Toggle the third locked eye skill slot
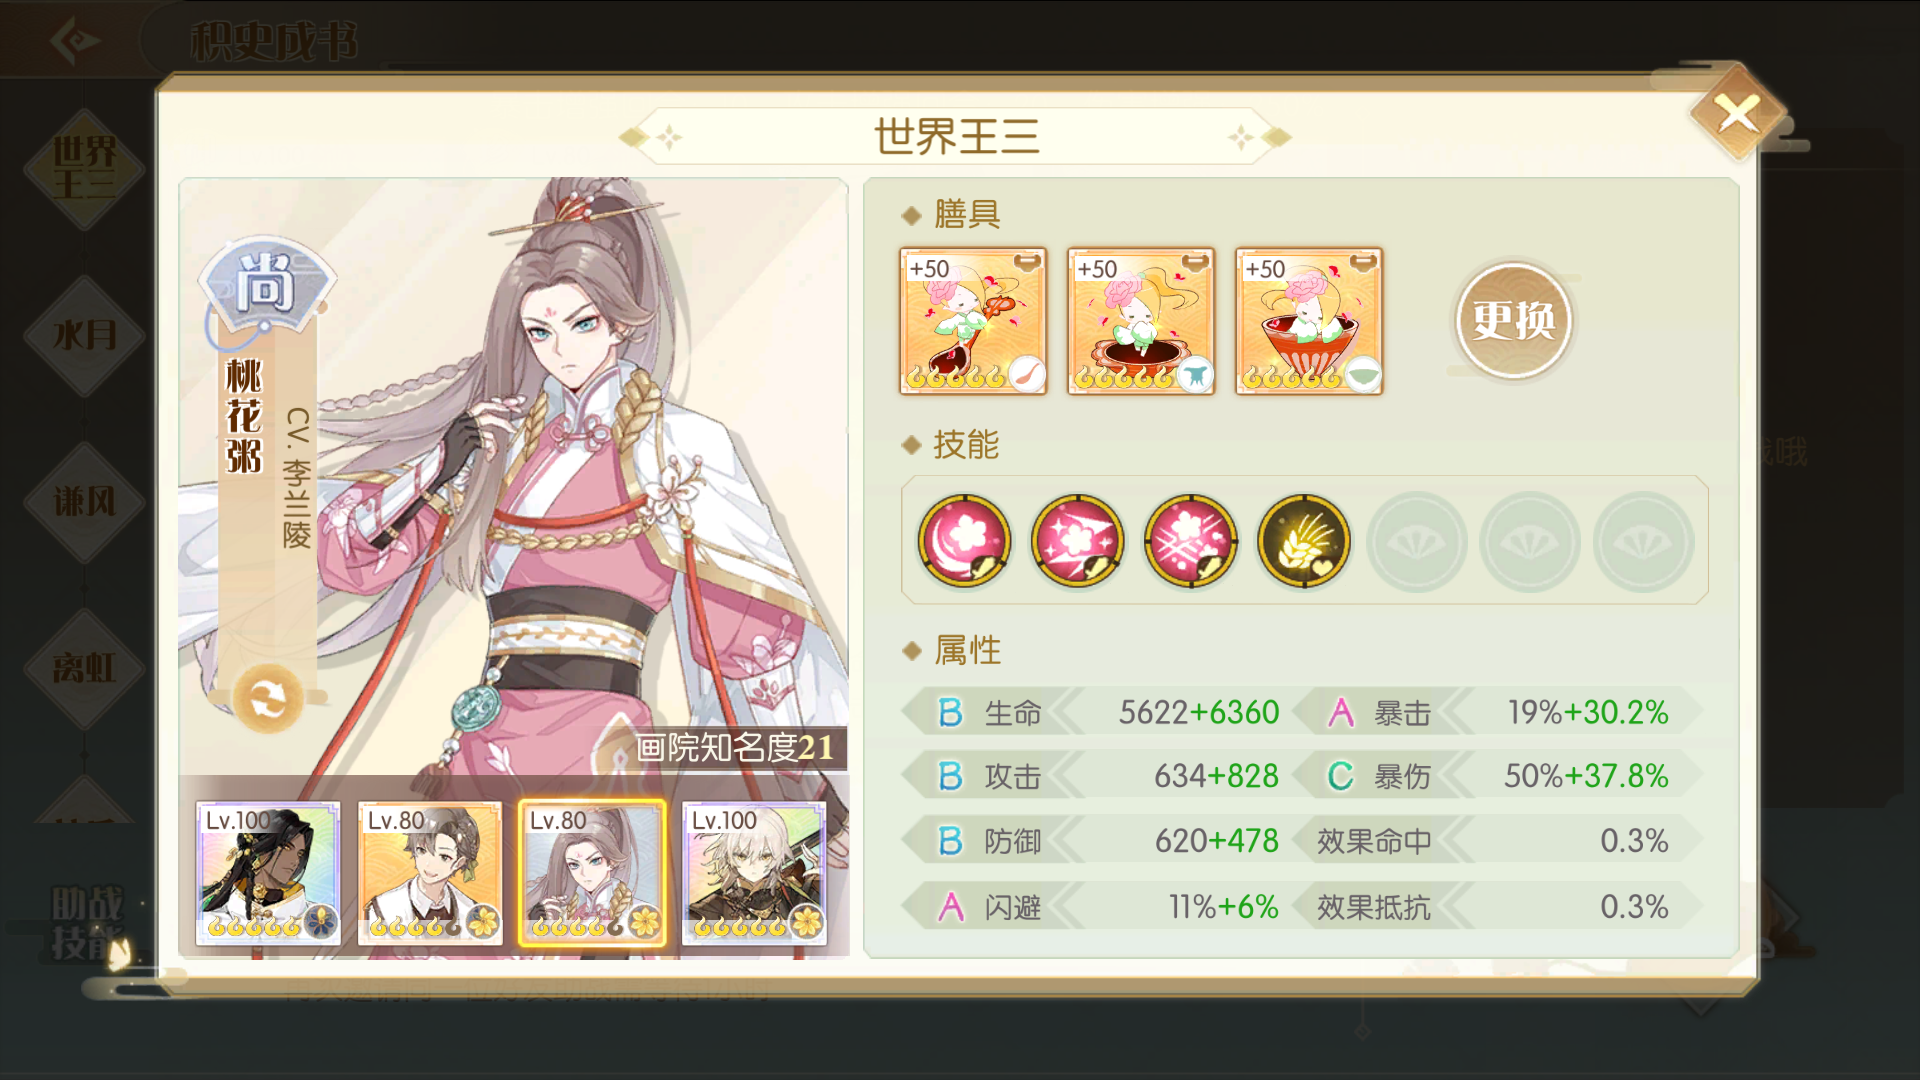1920x1080 pixels. 1643,542
